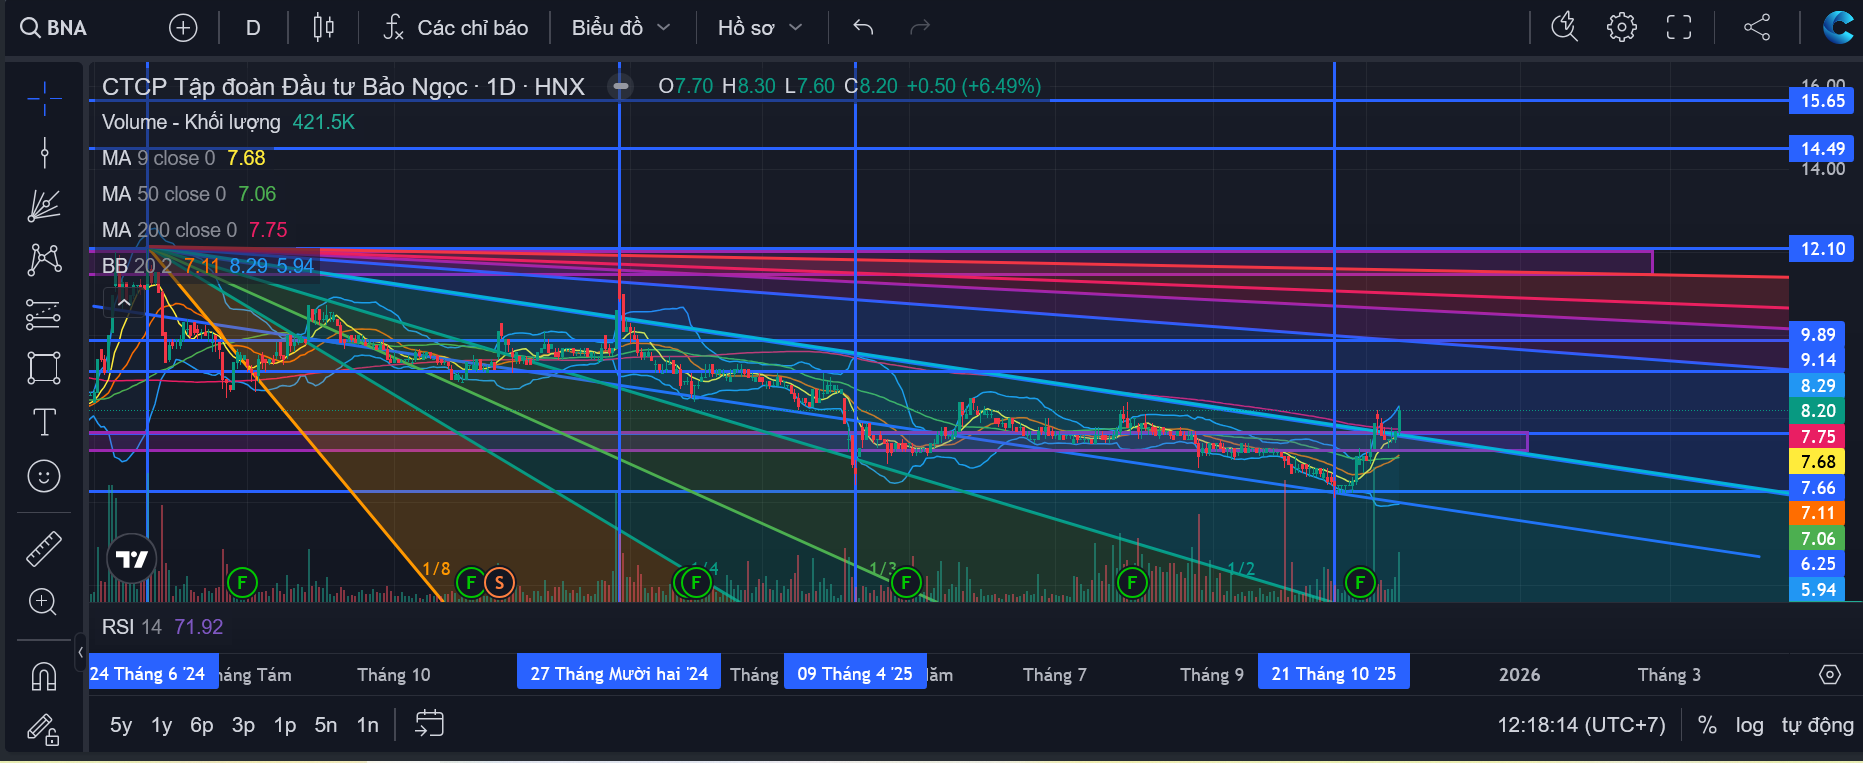Select the 6p time range
The image size is (1863, 763).
pos(202,725)
